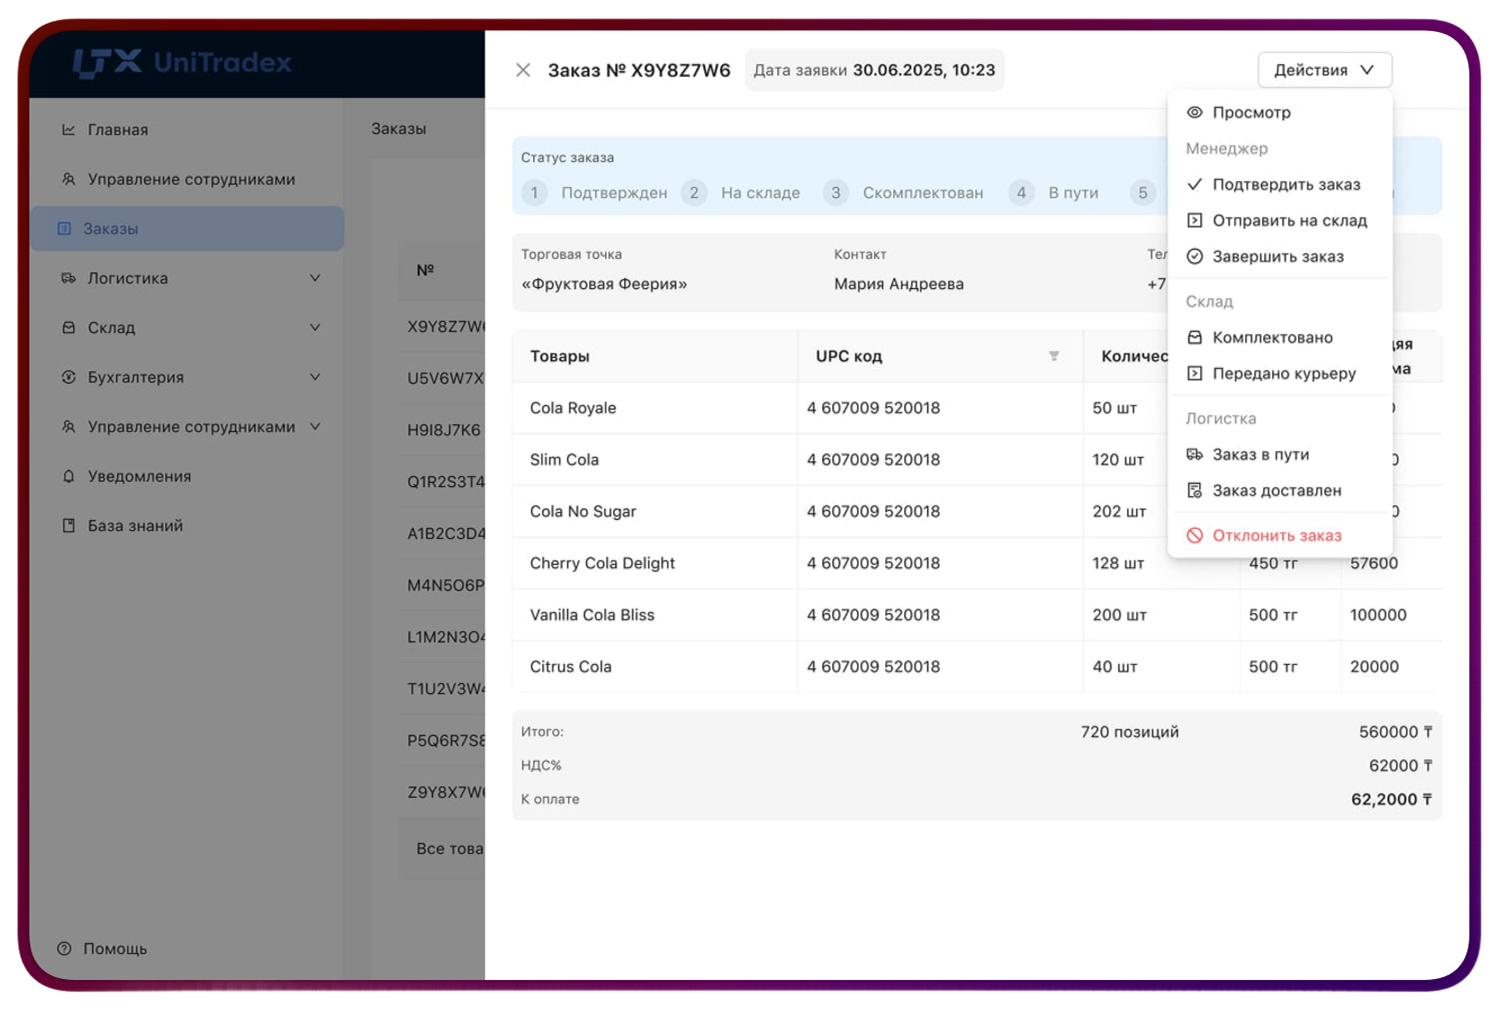1499x1009 pixels.
Task: Expand the Склад sidebar section
Action: point(315,327)
